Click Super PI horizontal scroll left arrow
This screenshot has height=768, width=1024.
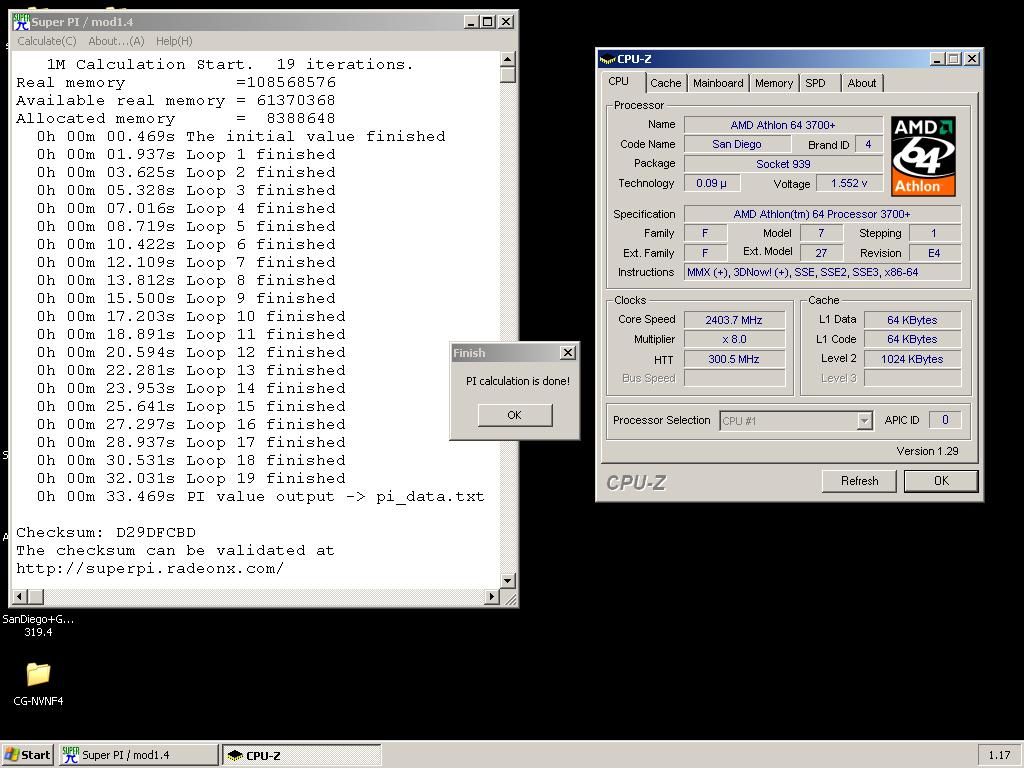pos(20,596)
